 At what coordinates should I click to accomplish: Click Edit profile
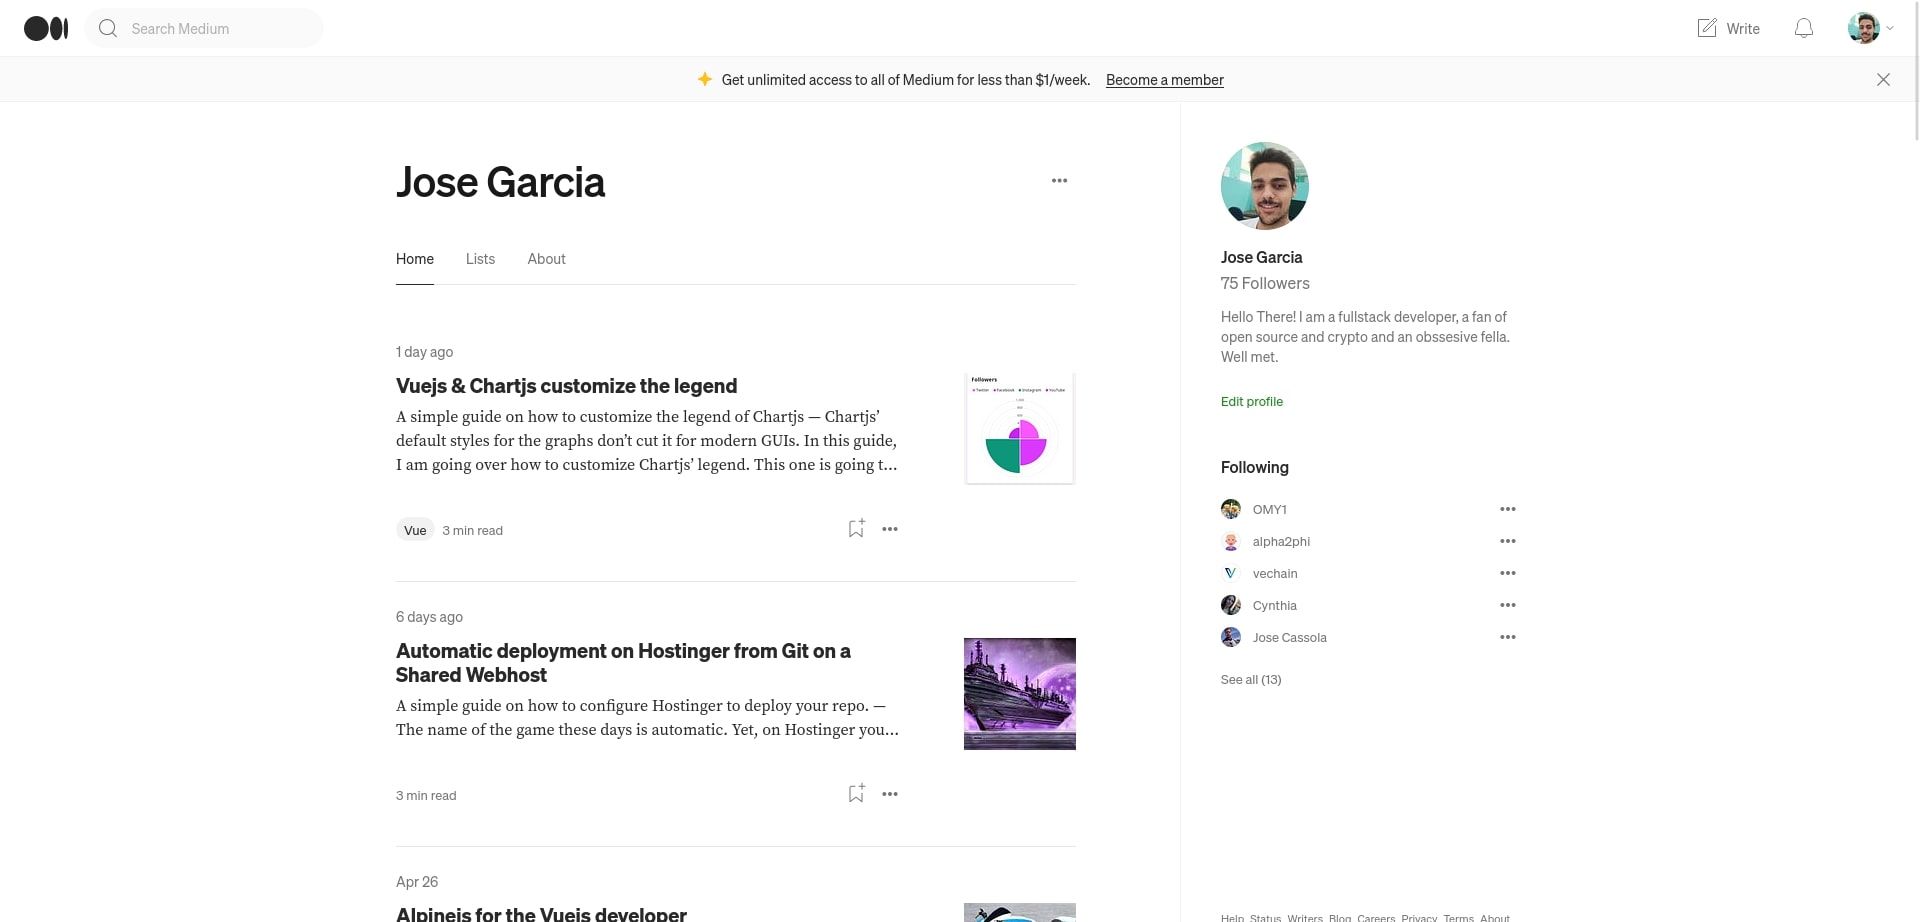click(x=1251, y=401)
